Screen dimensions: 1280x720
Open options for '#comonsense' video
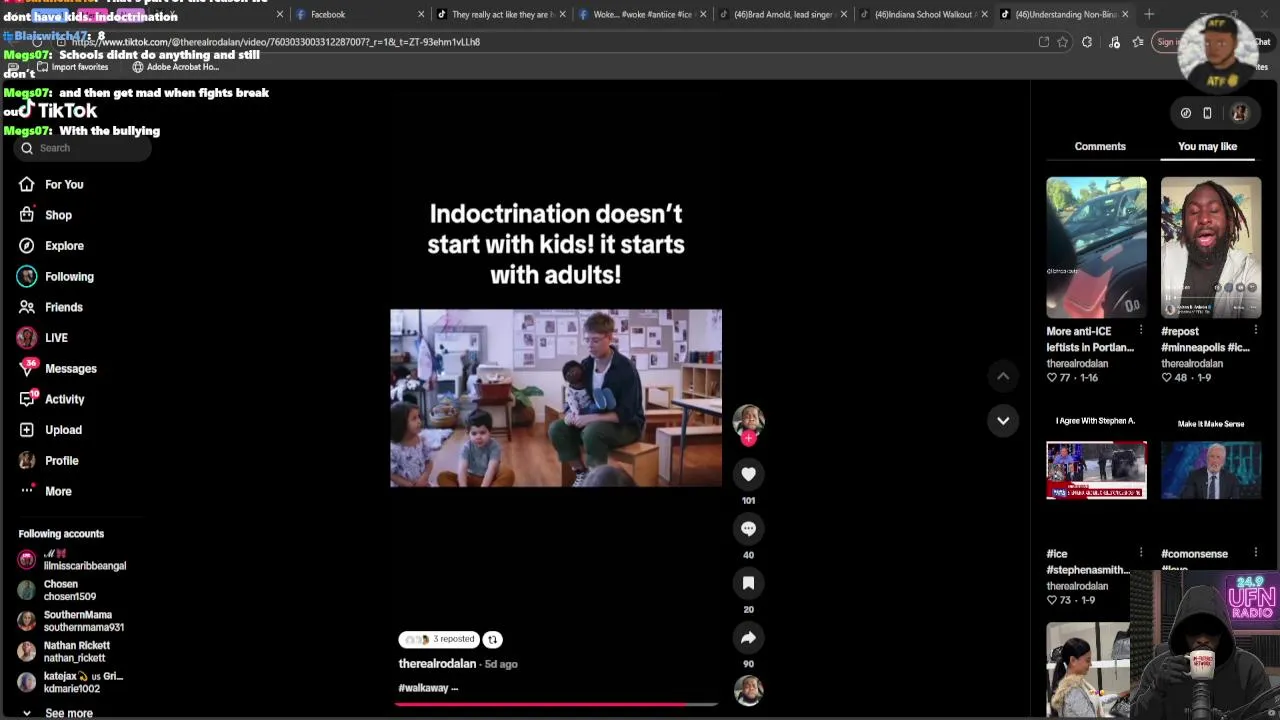pos(1255,553)
